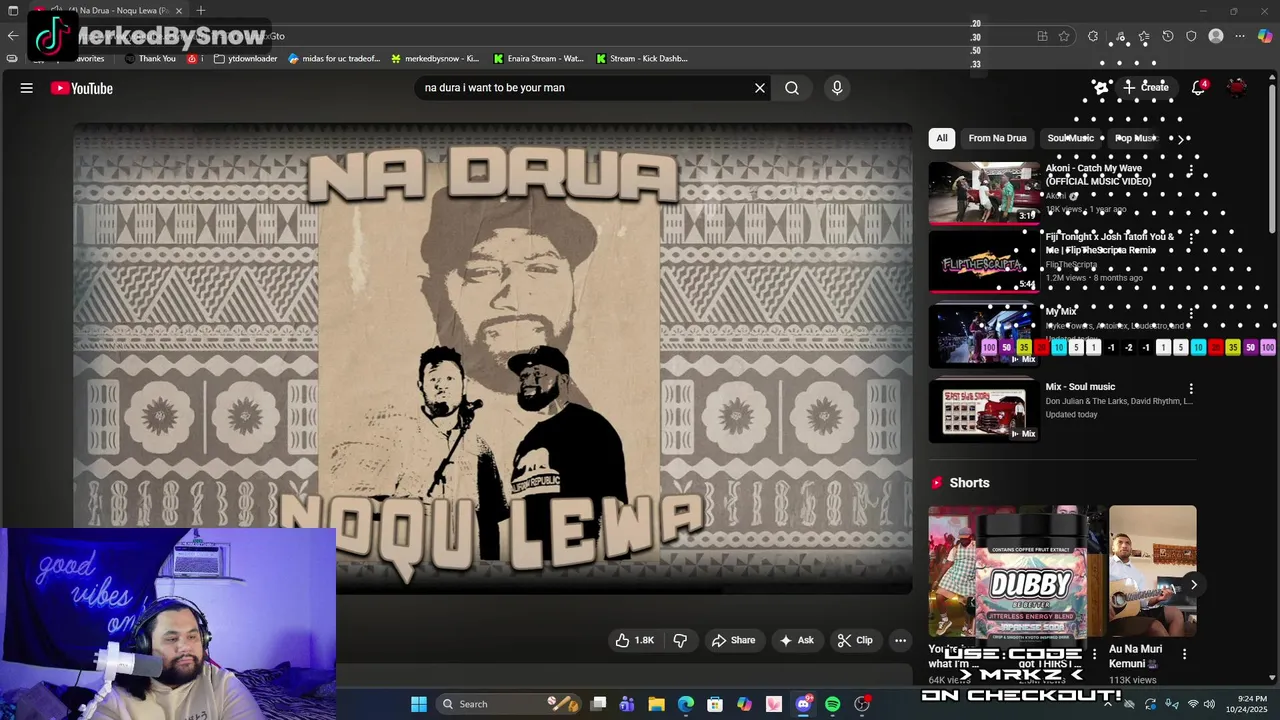Start voice search with microphone icon
Viewport: 1280px width, 720px height.
(837, 88)
